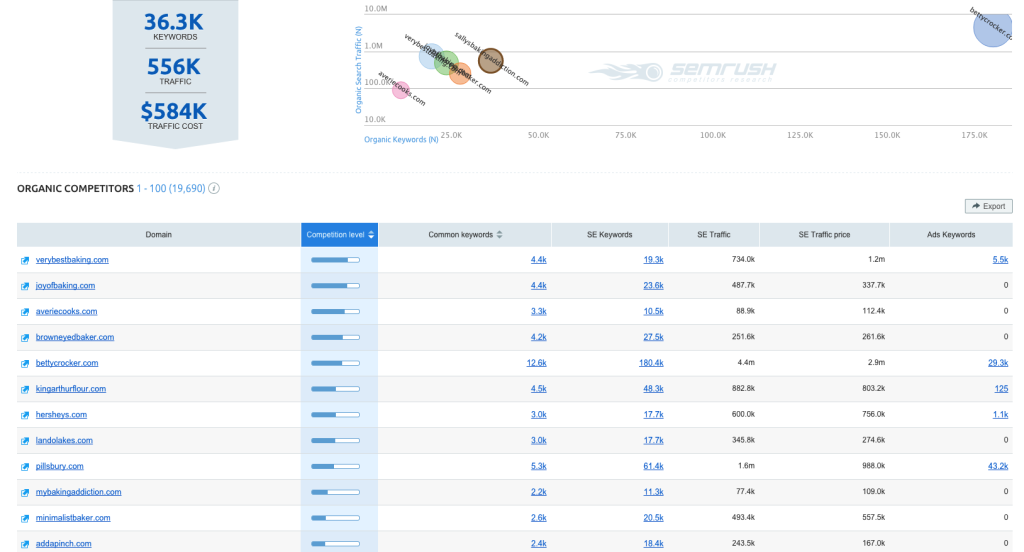Open the joyofbaking.com domain link
Screen dimensions: 1024x552
tap(65, 285)
